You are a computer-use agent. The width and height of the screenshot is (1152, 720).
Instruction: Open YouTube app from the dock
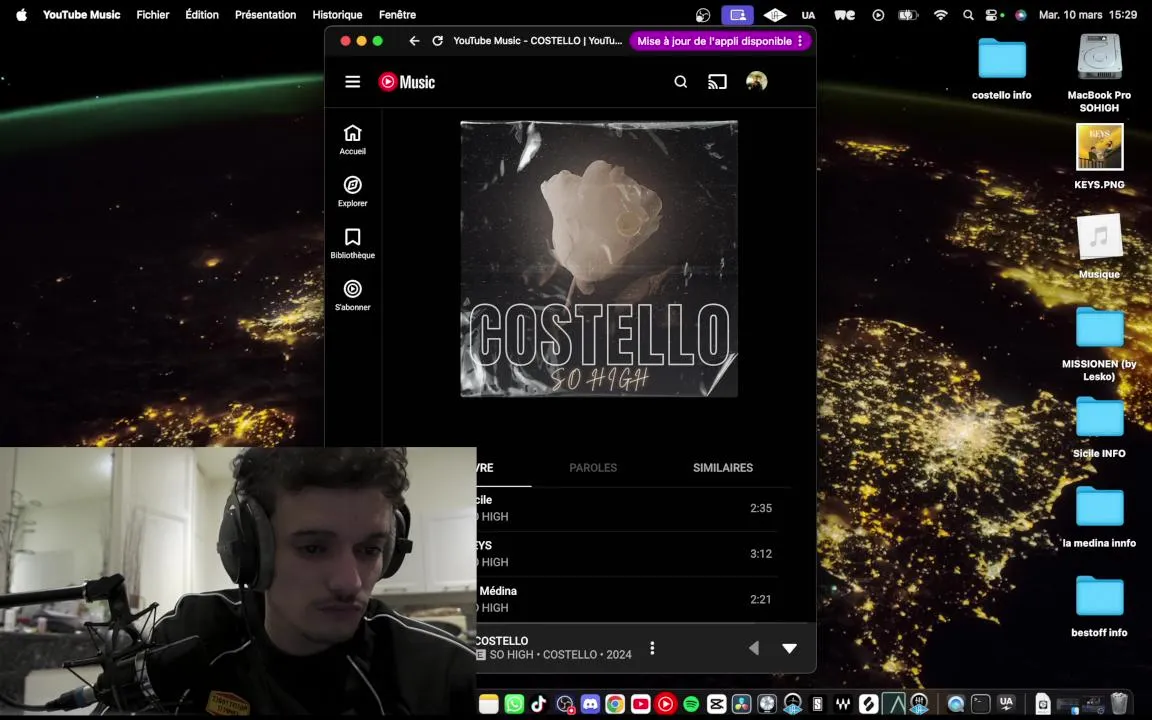(641, 704)
